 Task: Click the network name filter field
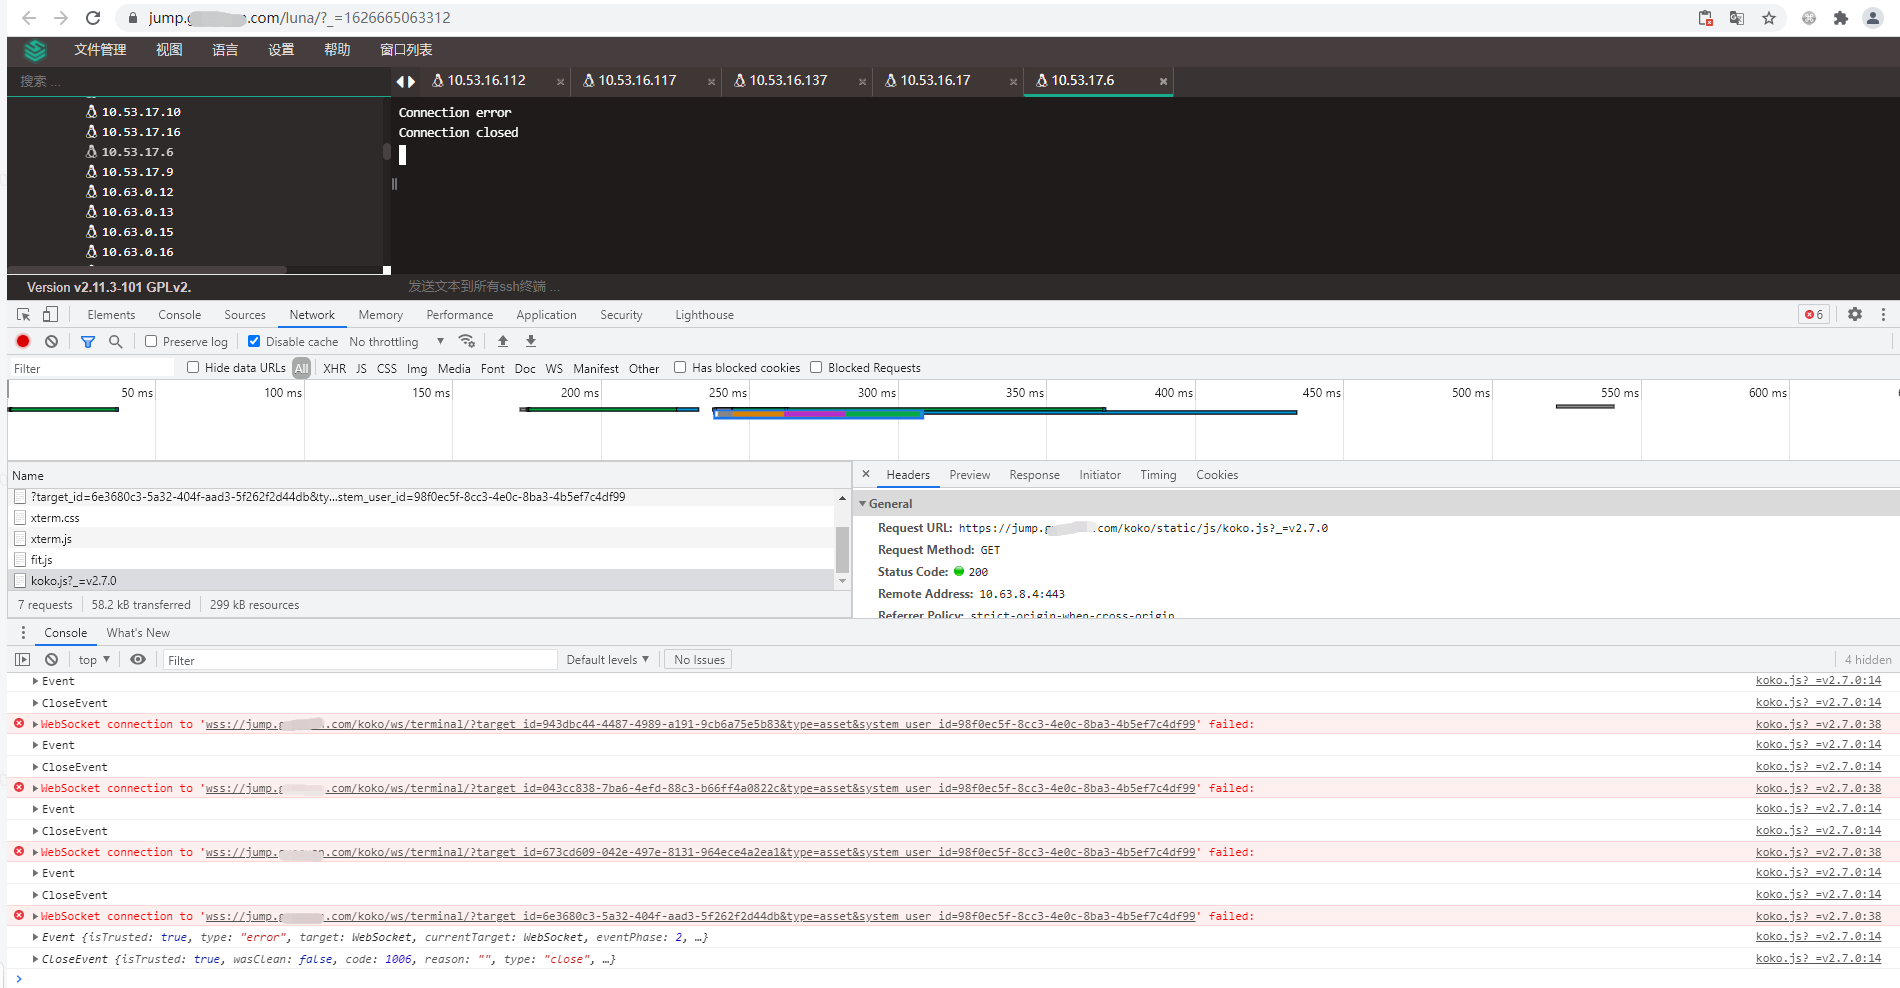[91, 368]
